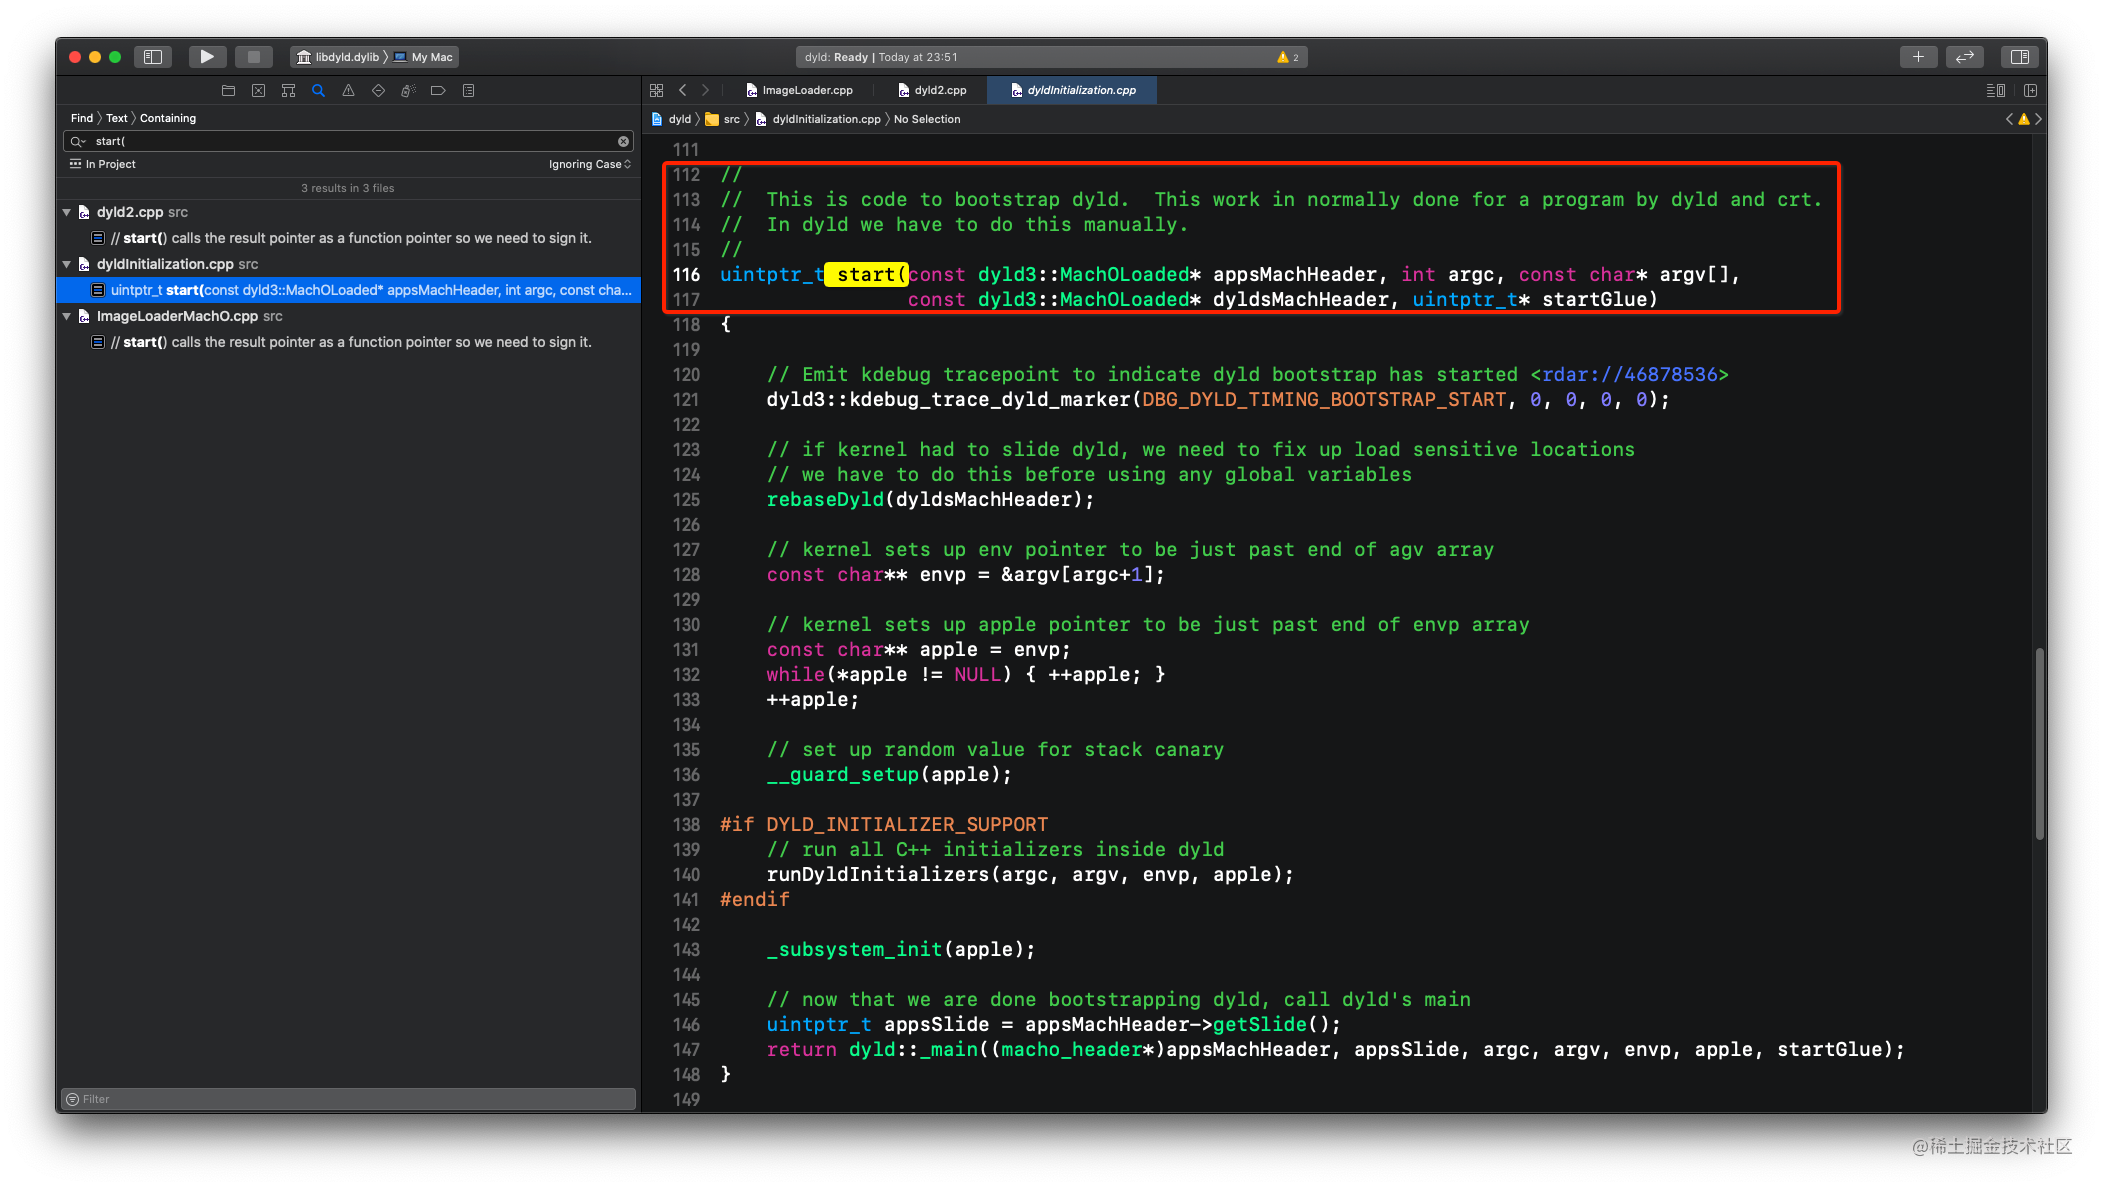Click the warning count indicator in status bar
The height and width of the screenshot is (1187, 2103).
click(x=1288, y=57)
